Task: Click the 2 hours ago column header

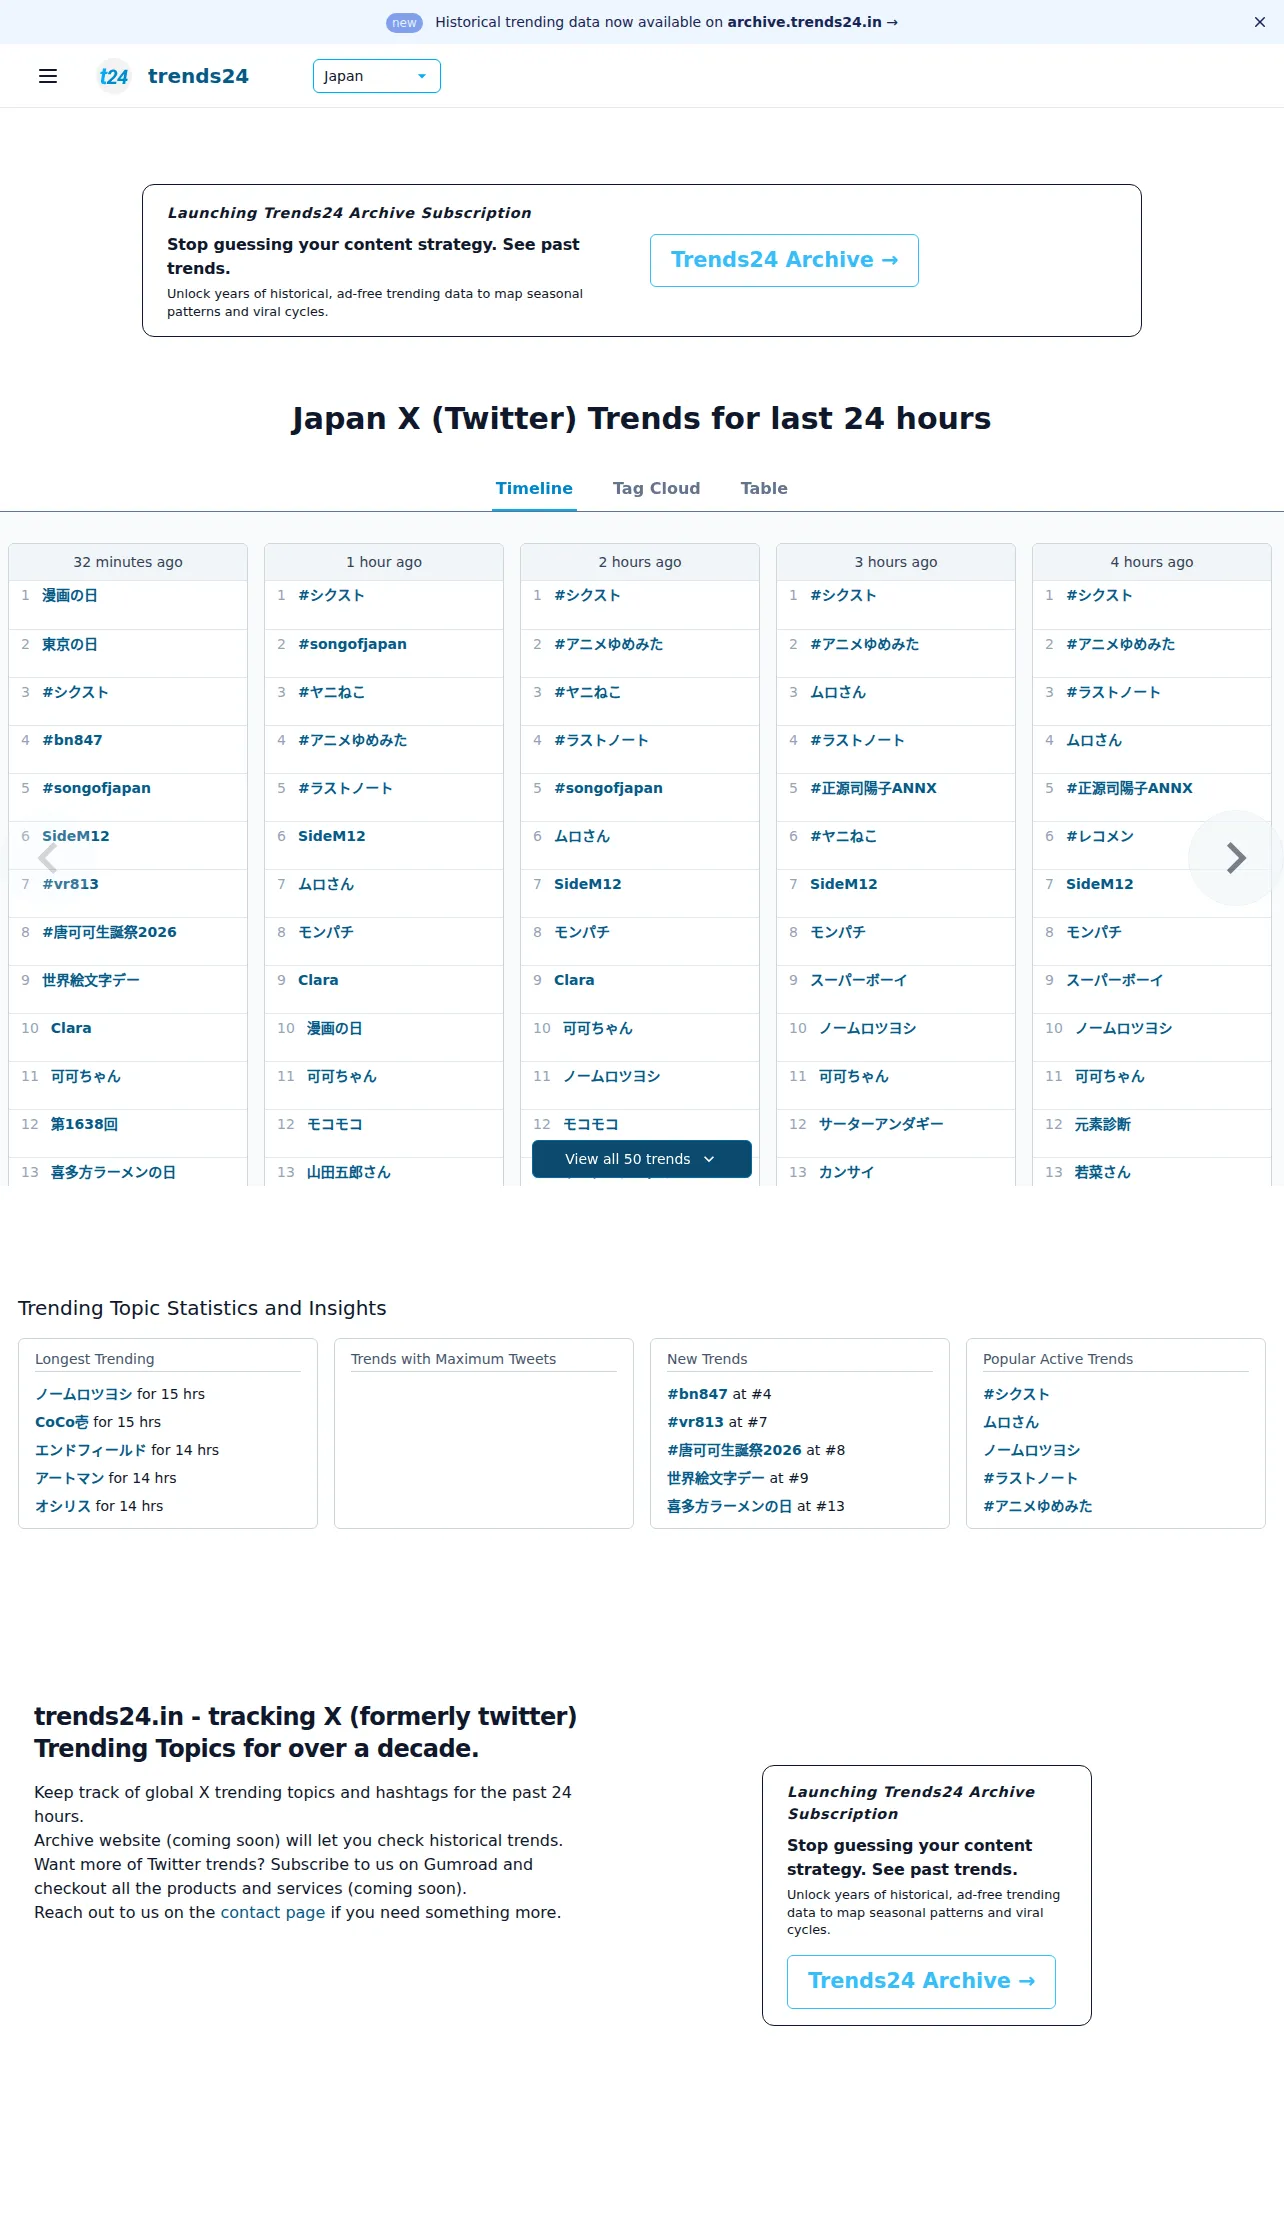Action: click(x=640, y=562)
